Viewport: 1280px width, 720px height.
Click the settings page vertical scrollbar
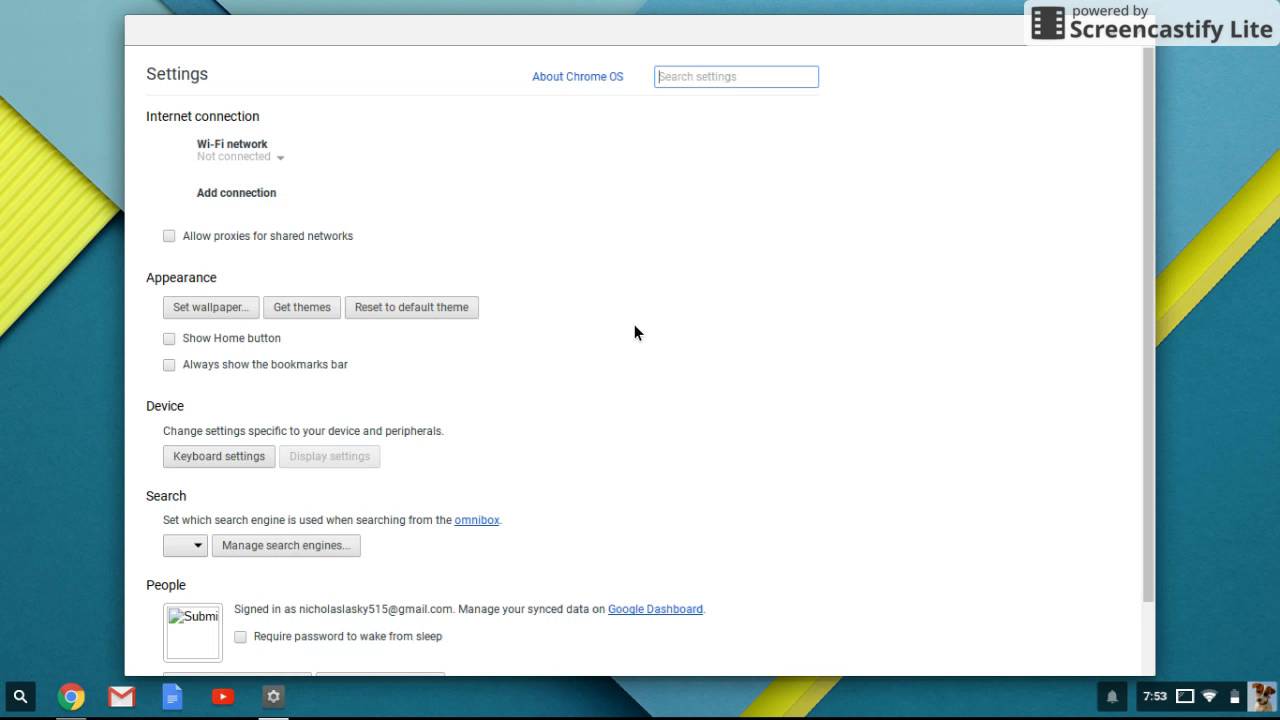[x=1148, y=324]
